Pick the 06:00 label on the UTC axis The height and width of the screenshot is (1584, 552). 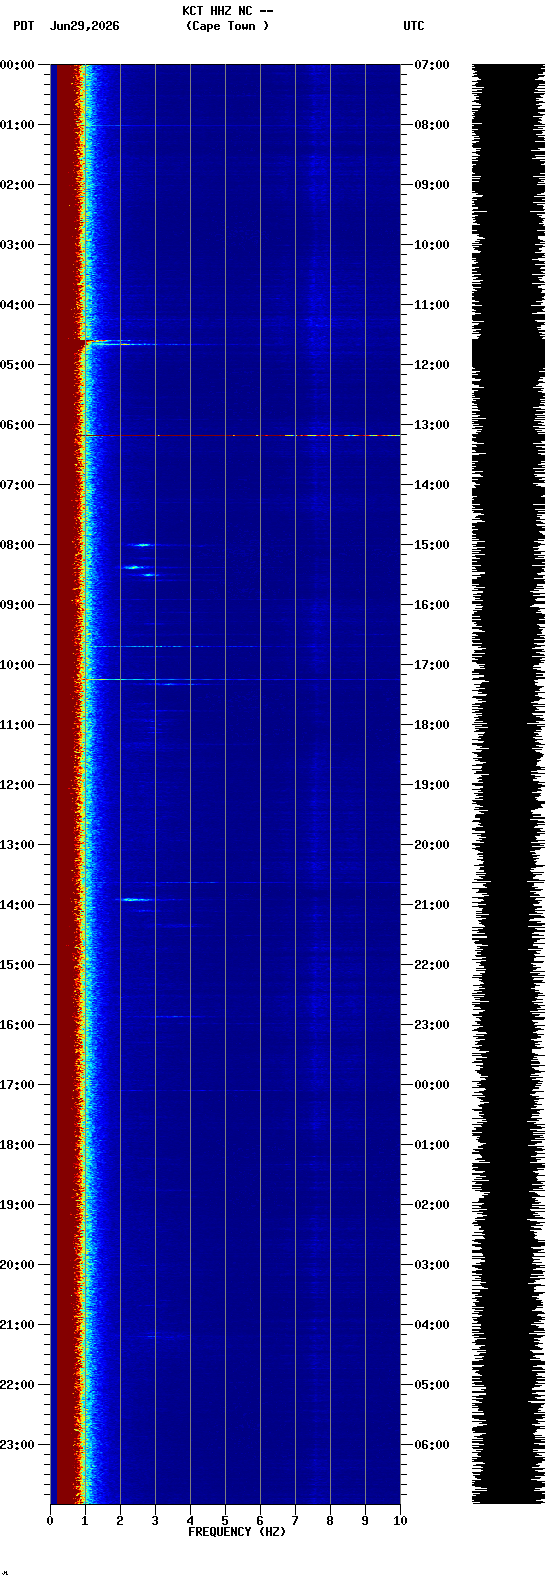[432, 1445]
